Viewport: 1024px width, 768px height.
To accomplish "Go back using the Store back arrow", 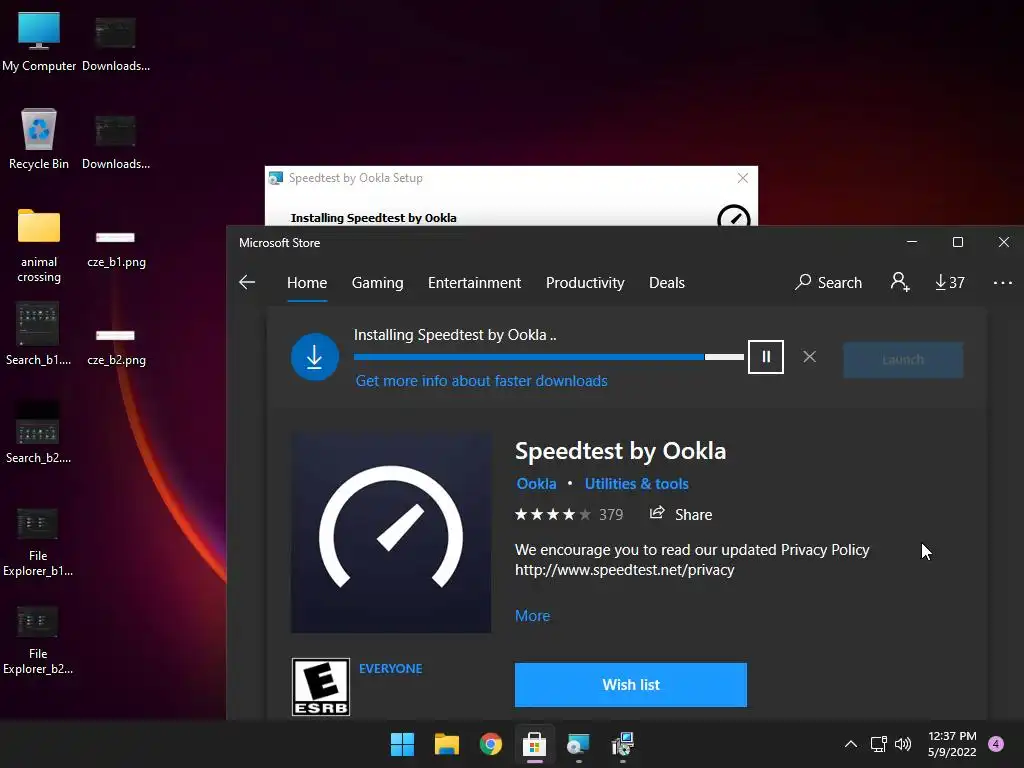I will point(247,282).
